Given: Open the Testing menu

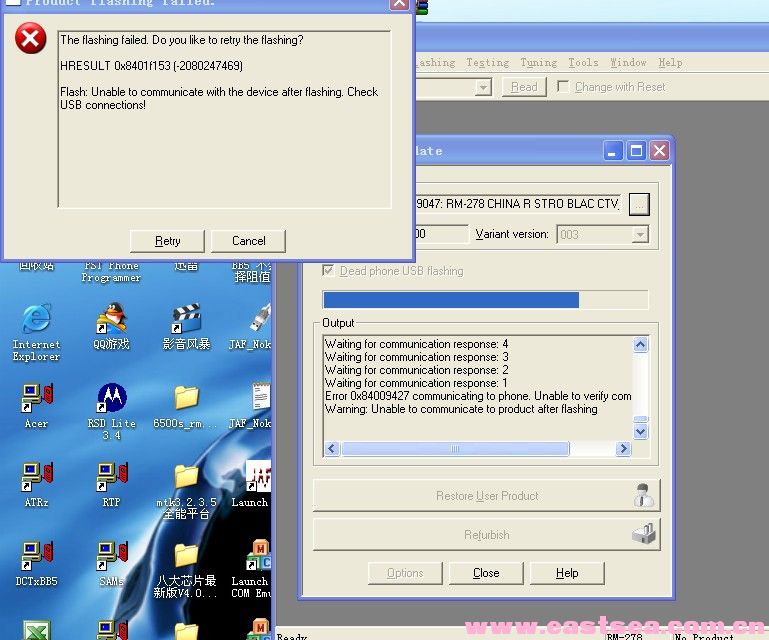Looking at the screenshot, I should [x=487, y=63].
